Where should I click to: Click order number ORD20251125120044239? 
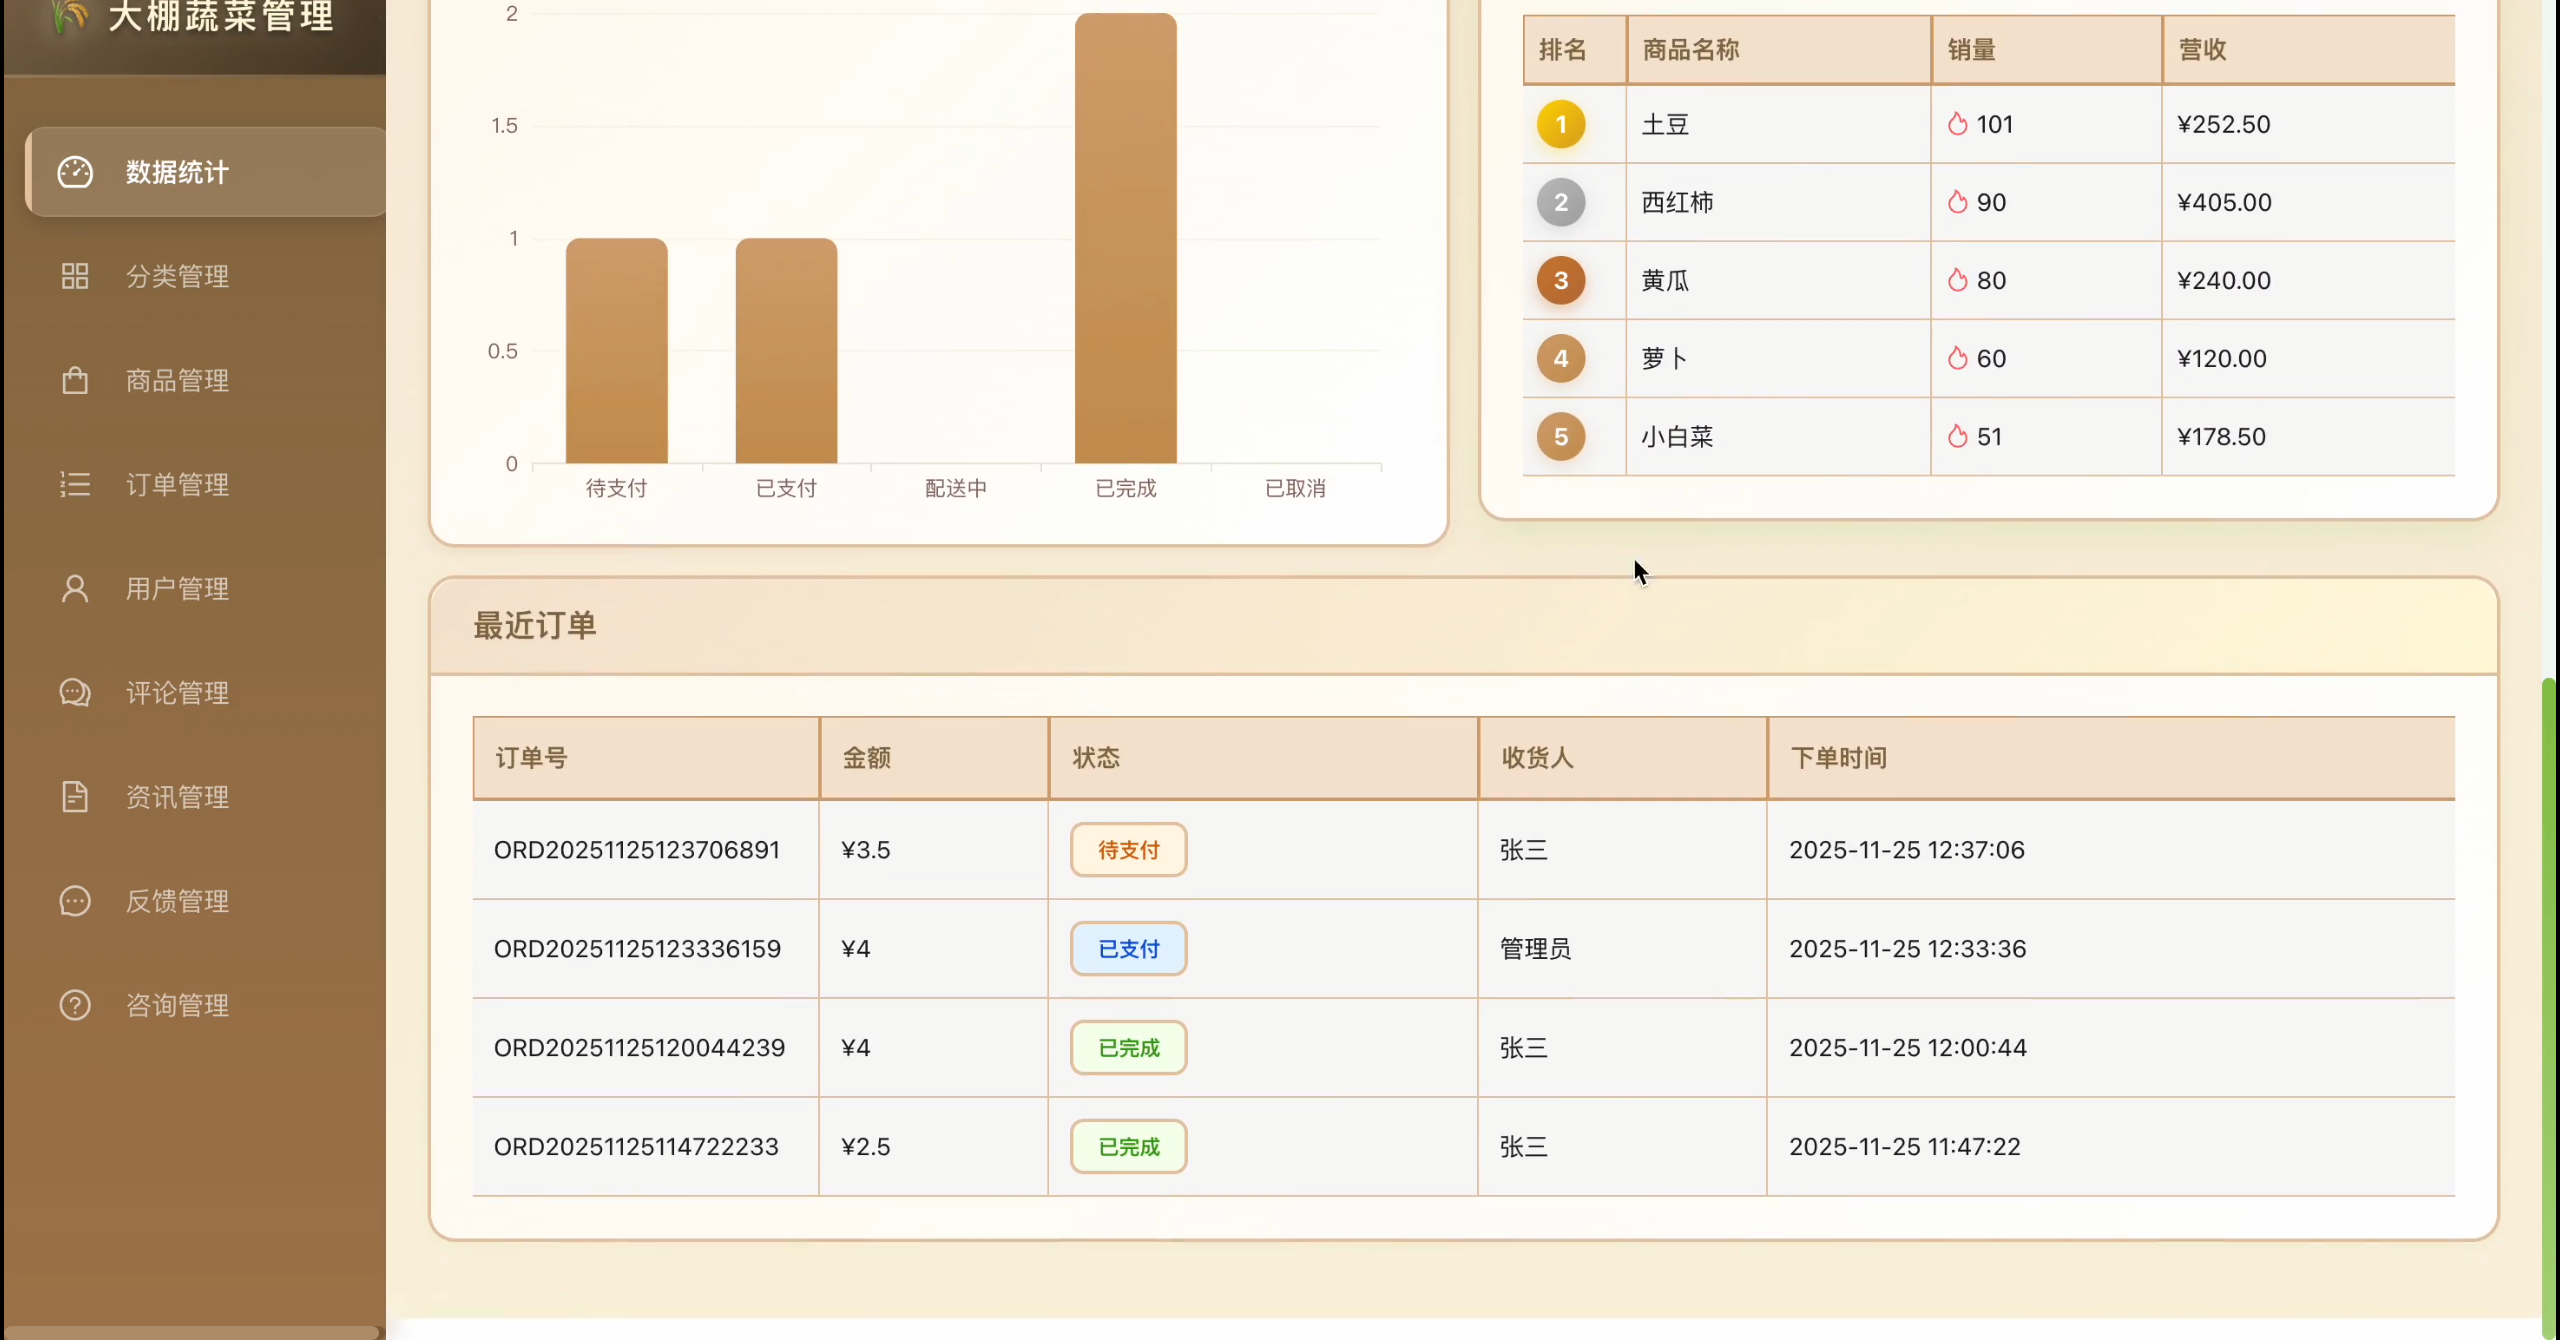639,1048
